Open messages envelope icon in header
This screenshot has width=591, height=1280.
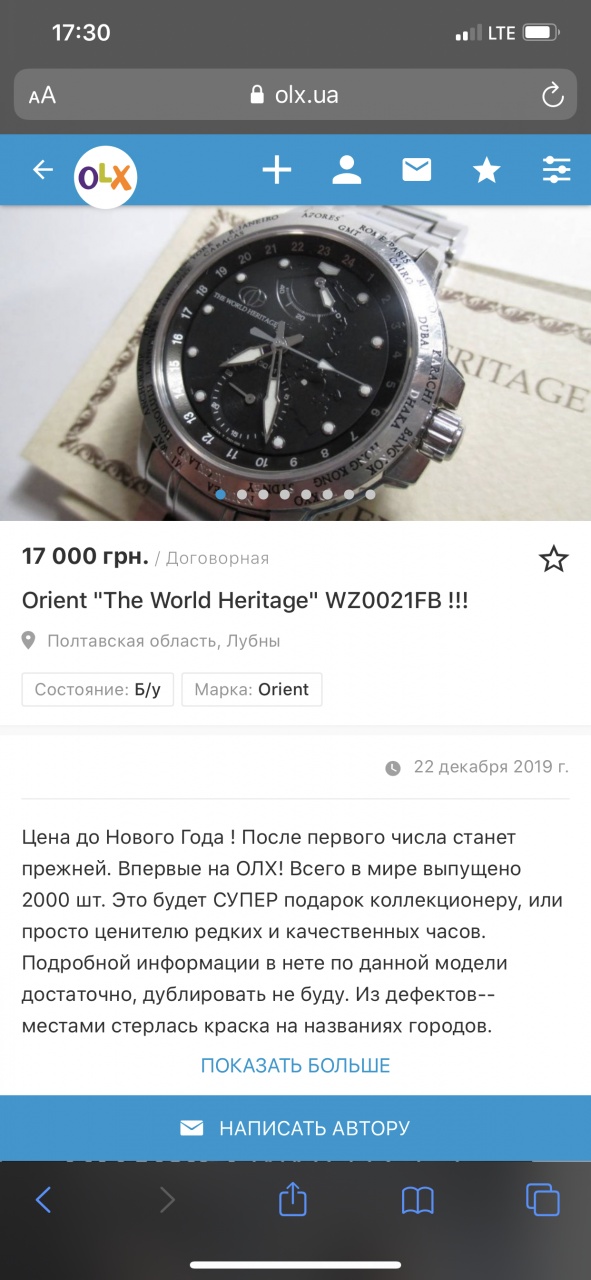click(416, 170)
